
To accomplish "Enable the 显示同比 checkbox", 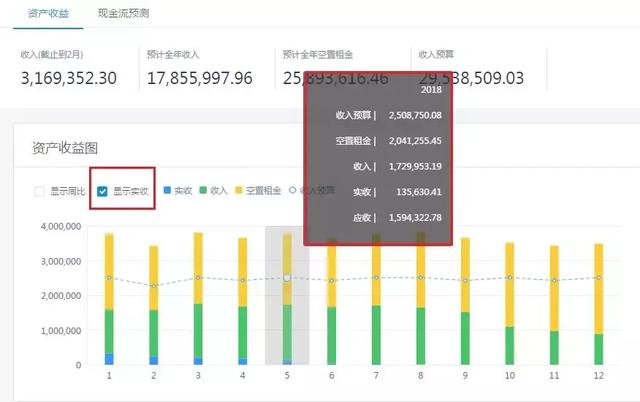I will (40, 190).
